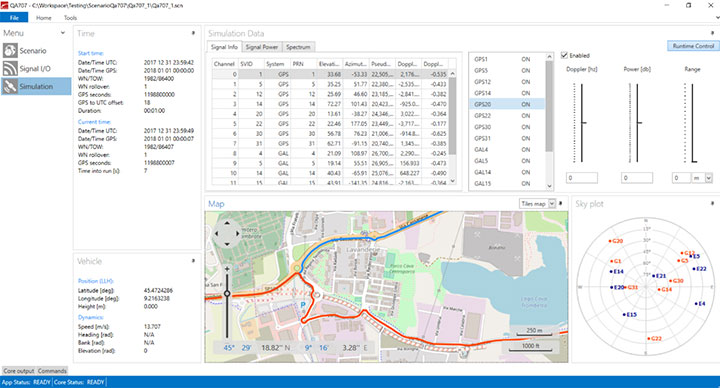Toggle the Enabled checkbox

[564, 55]
